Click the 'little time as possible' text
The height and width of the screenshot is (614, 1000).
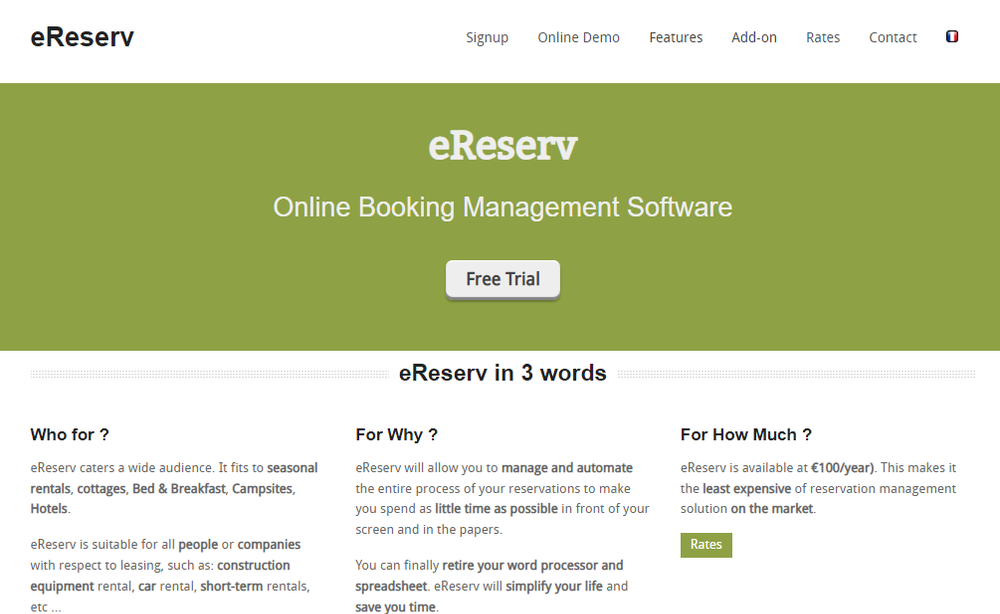click(496, 509)
